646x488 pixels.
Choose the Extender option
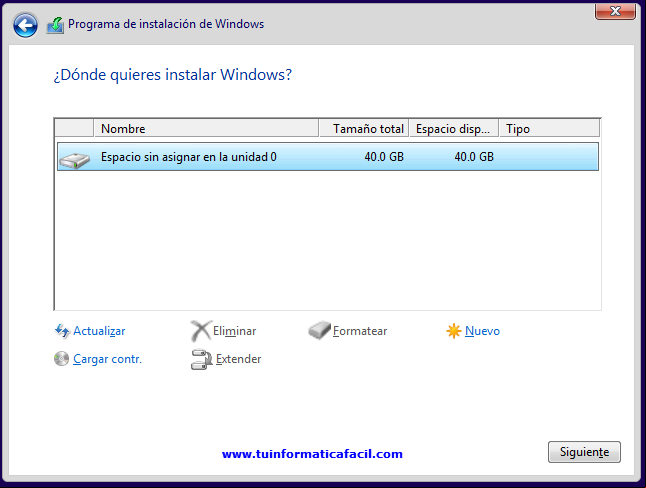click(239, 359)
